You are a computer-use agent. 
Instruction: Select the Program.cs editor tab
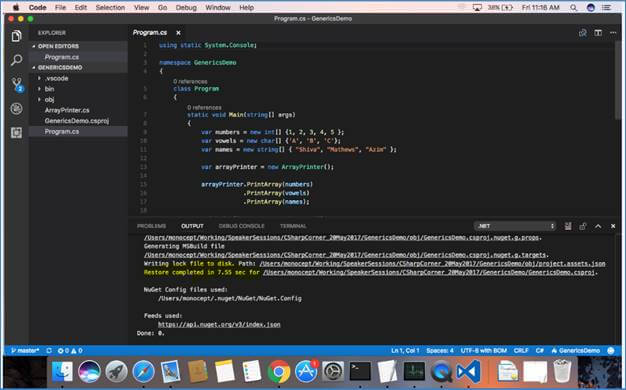(x=150, y=33)
